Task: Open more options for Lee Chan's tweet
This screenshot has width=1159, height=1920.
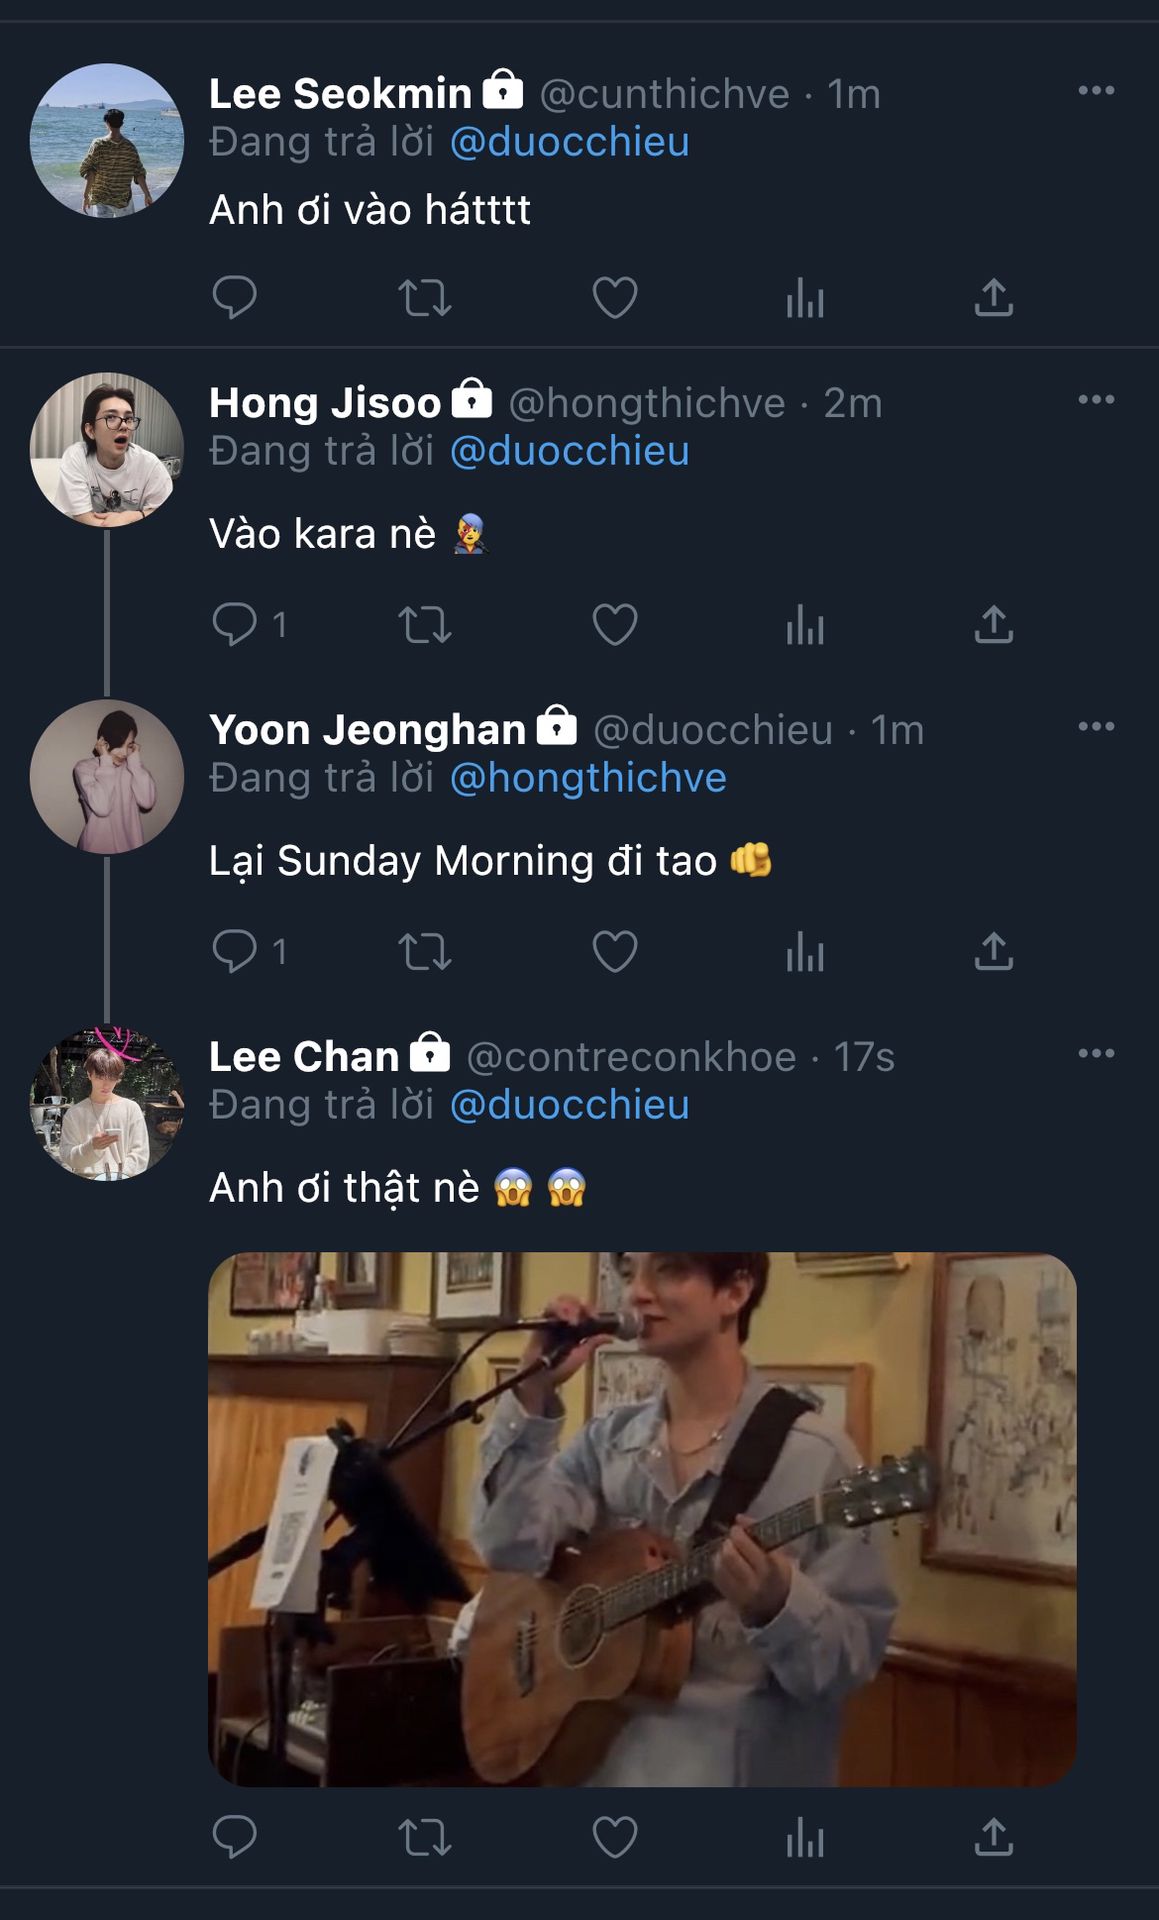Action: click(x=1096, y=1054)
